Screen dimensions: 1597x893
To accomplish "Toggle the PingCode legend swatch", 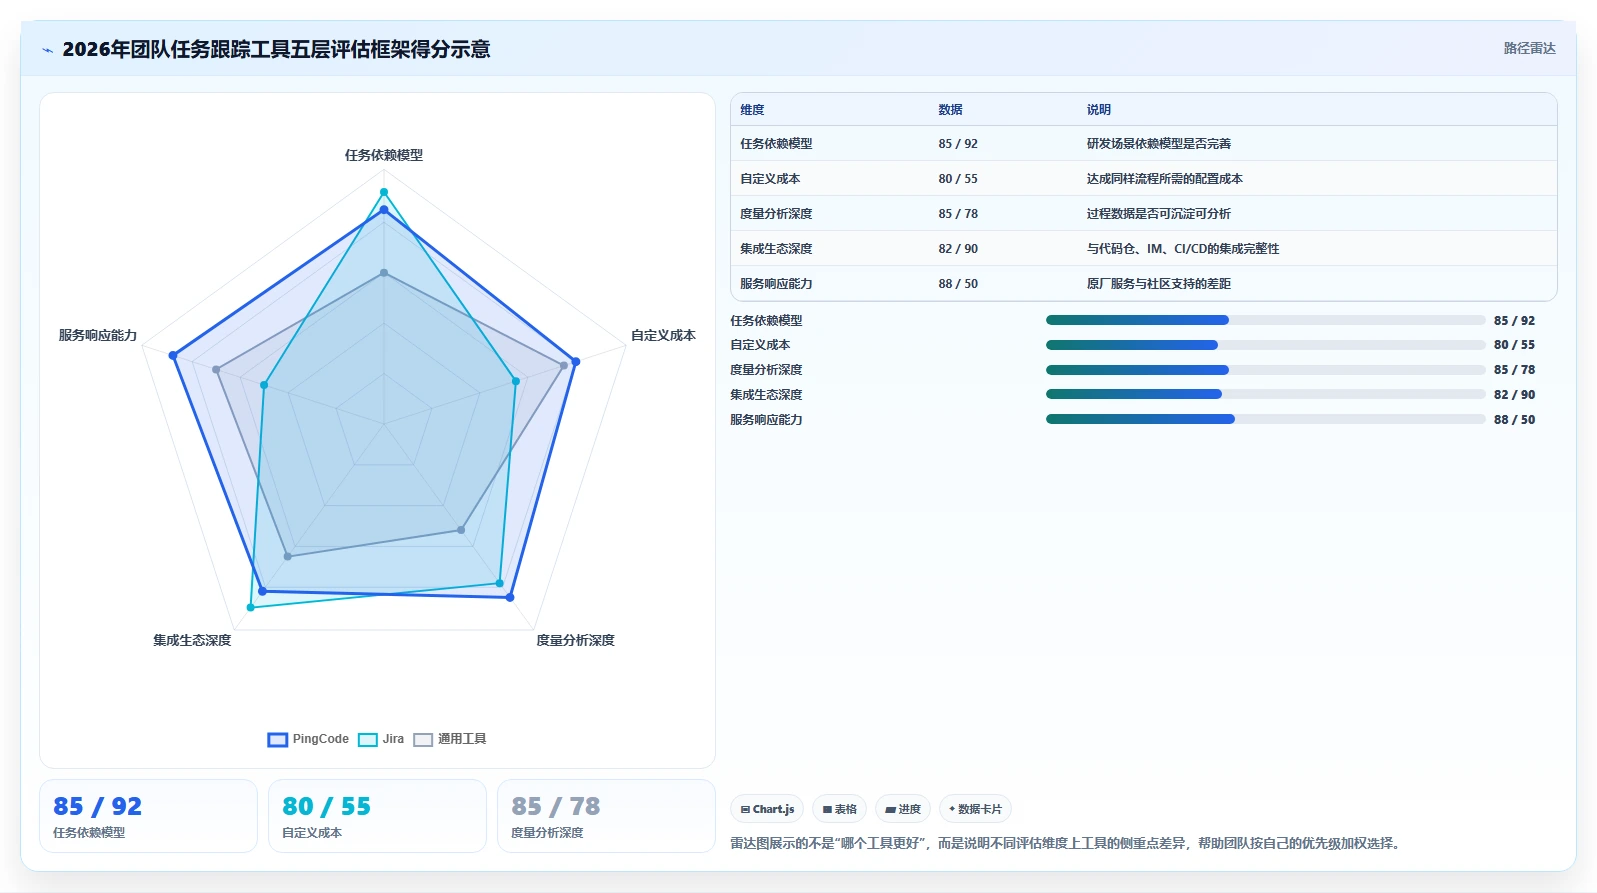I will coord(278,740).
